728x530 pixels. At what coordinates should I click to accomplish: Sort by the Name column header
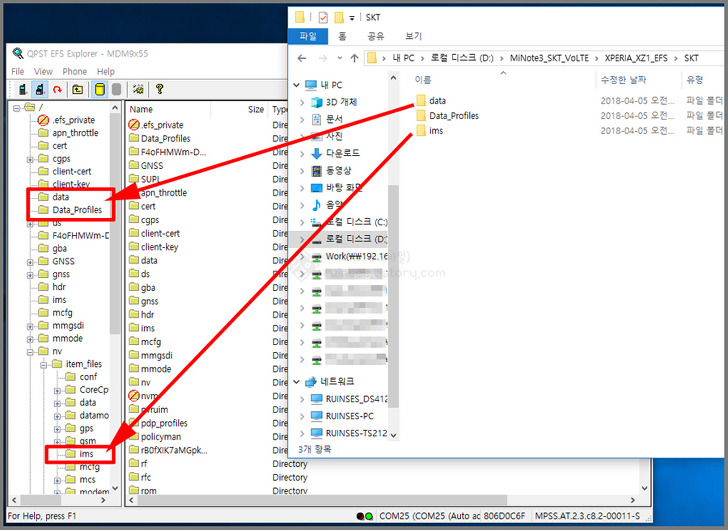pyautogui.click(x=142, y=109)
